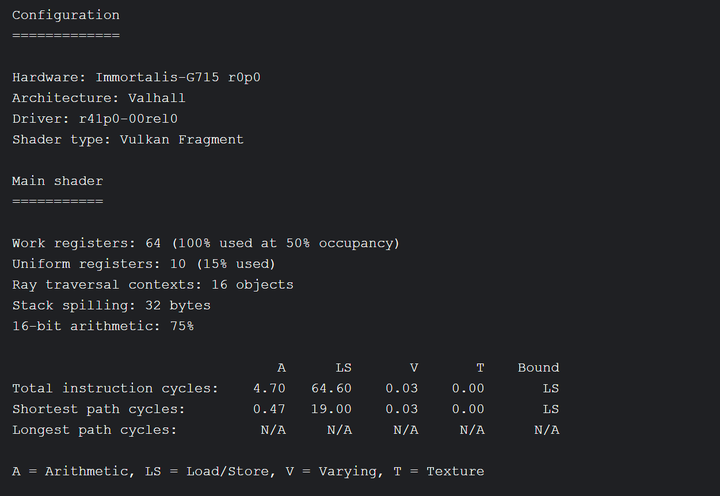Screen dimensions: 720x496
Task: Click the shortest path arithmetic value 0.47
Action: [269, 409]
